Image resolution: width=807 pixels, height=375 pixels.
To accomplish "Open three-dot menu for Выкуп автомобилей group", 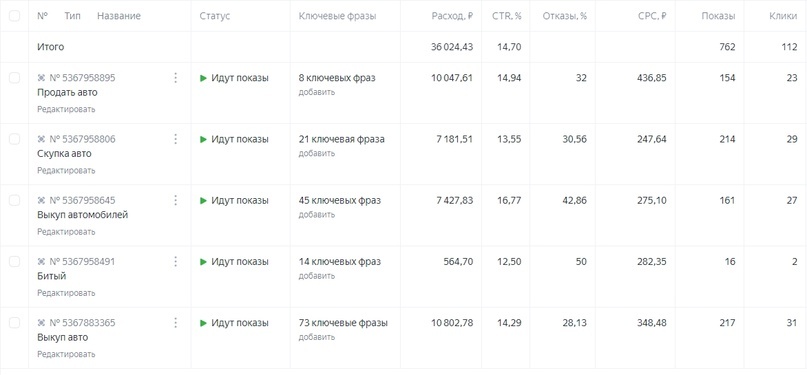I will point(176,200).
